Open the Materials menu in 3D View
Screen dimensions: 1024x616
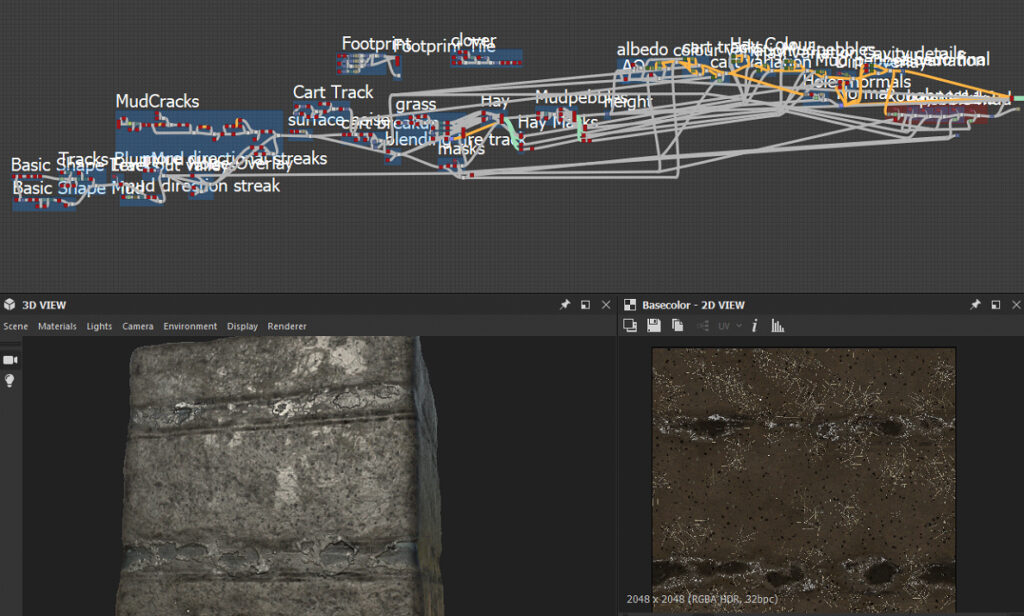click(57, 326)
